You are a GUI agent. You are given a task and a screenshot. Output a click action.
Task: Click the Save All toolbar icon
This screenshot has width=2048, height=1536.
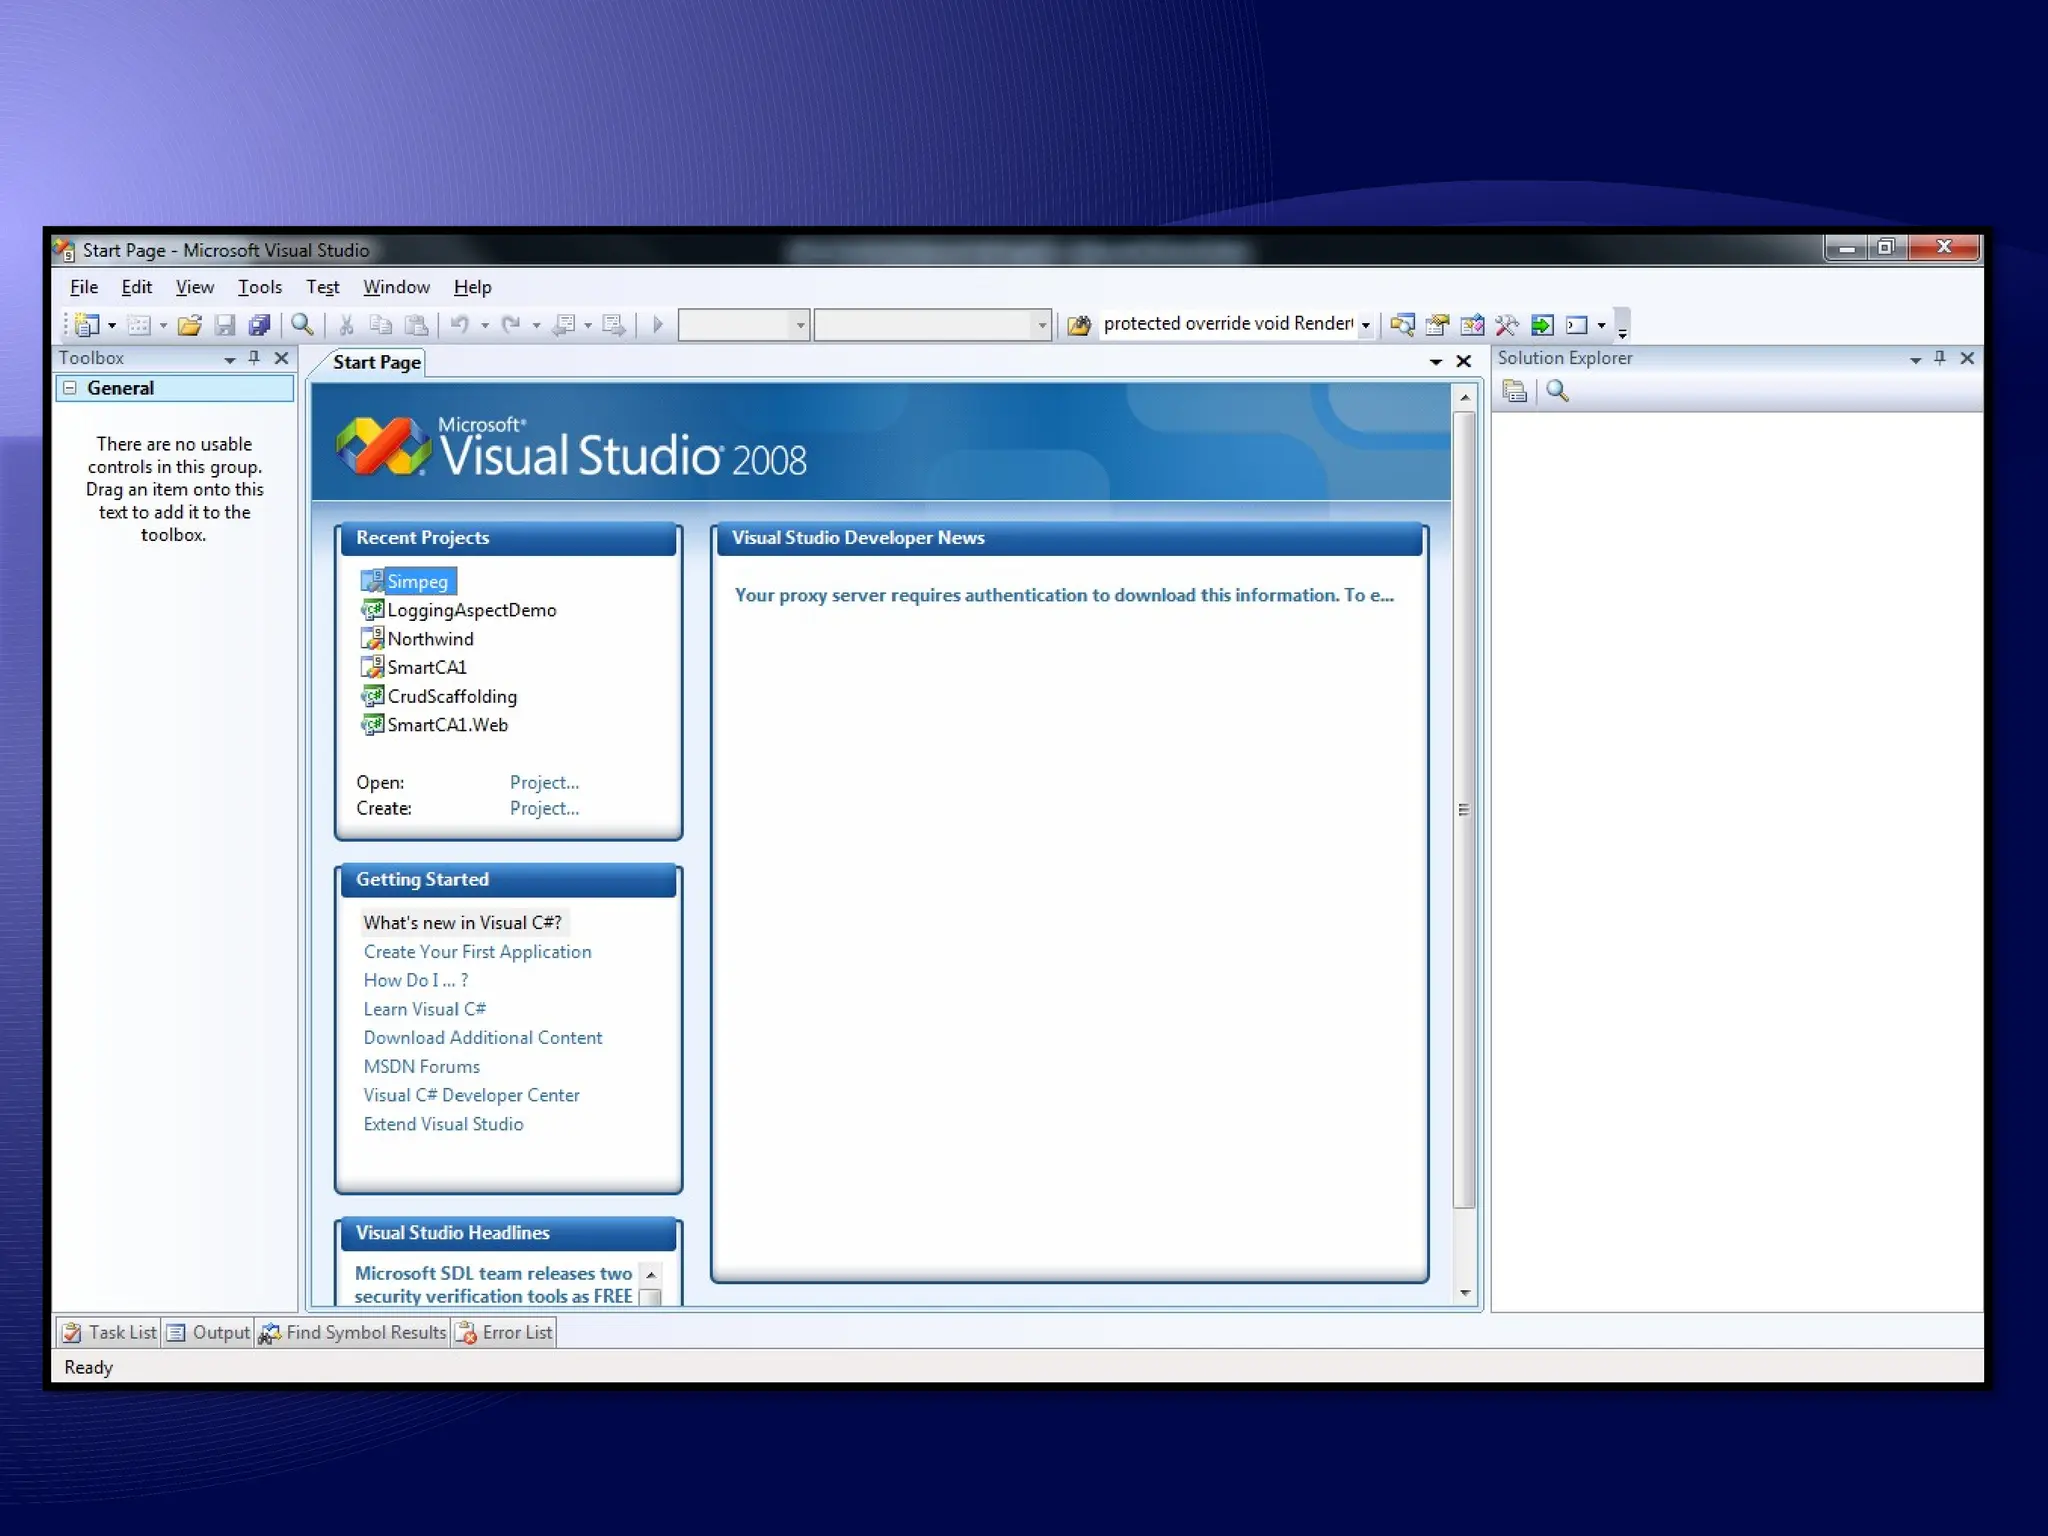[x=260, y=325]
